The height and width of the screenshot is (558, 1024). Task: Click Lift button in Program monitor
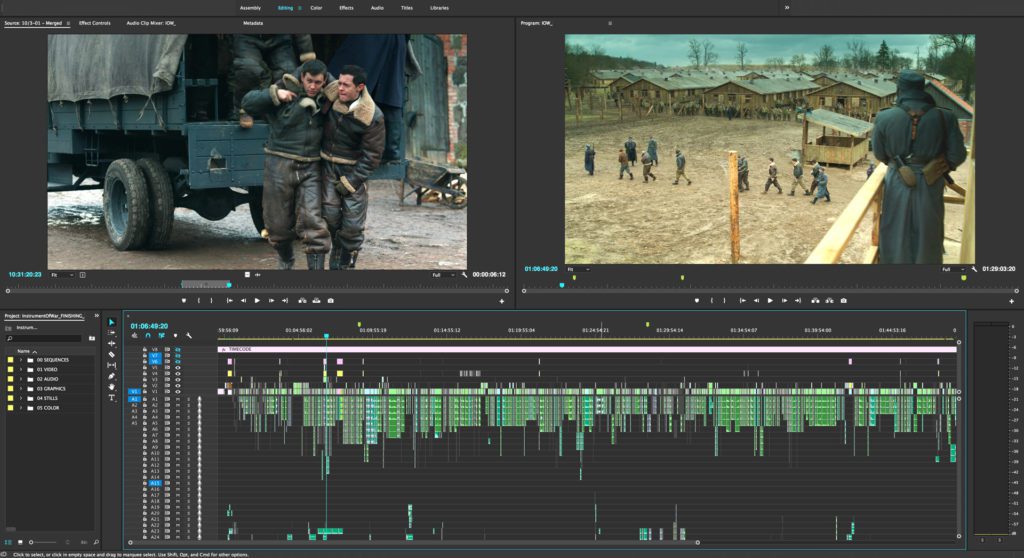pyautogui.click(x=815, y=301)
